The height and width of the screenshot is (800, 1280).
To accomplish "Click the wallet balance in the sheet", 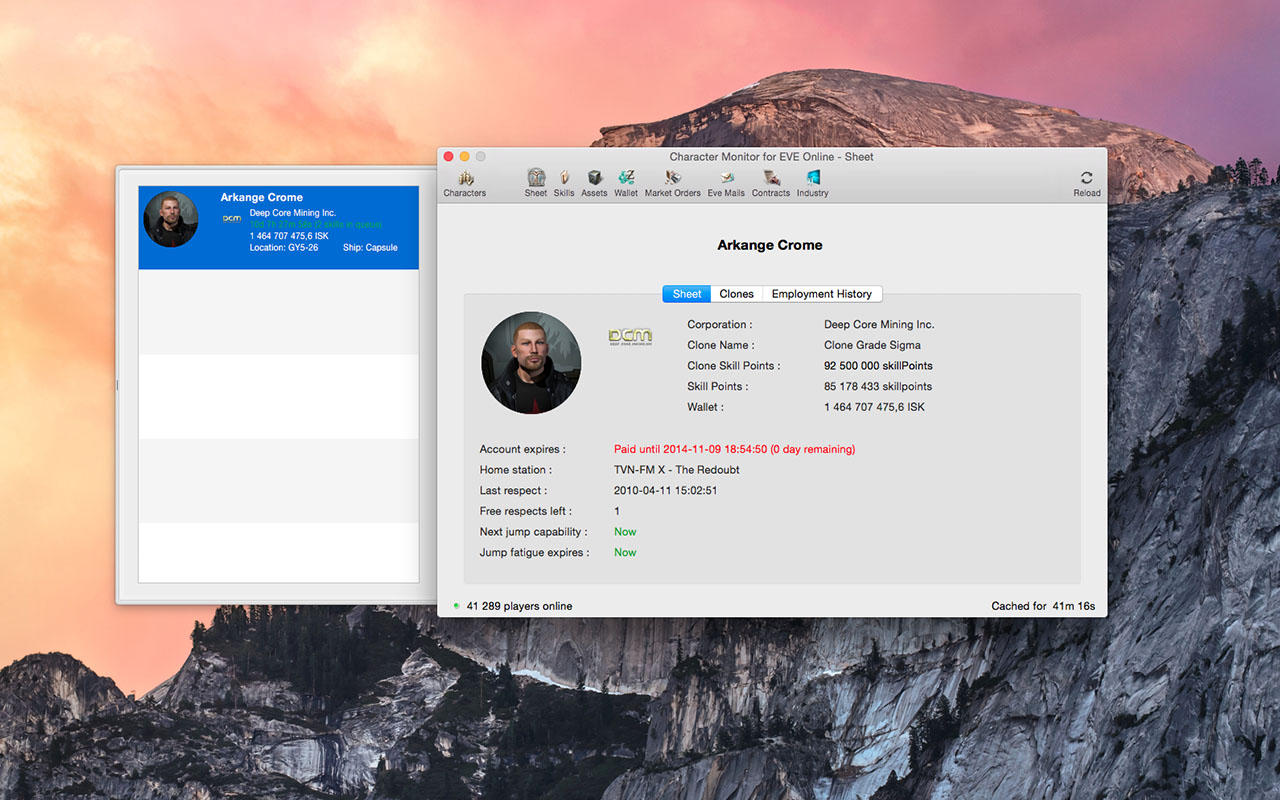I will (x=874, y=407).
